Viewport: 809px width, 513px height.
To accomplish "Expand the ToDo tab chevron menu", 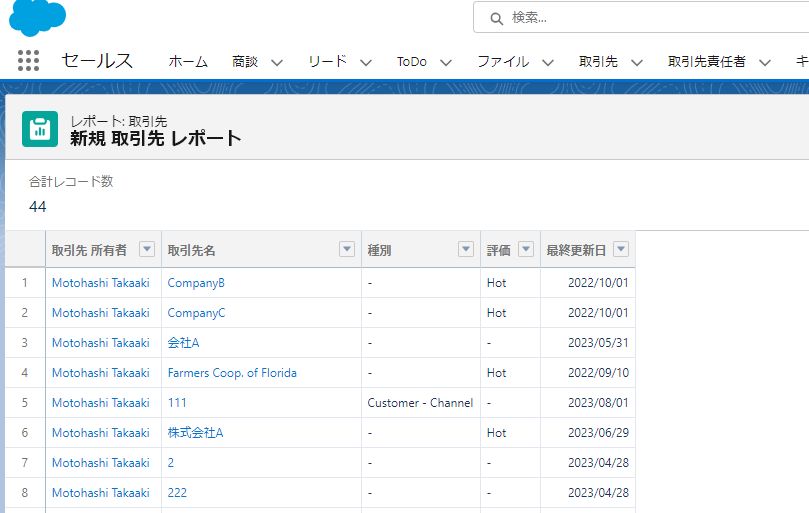I will [x=446, y=63].
